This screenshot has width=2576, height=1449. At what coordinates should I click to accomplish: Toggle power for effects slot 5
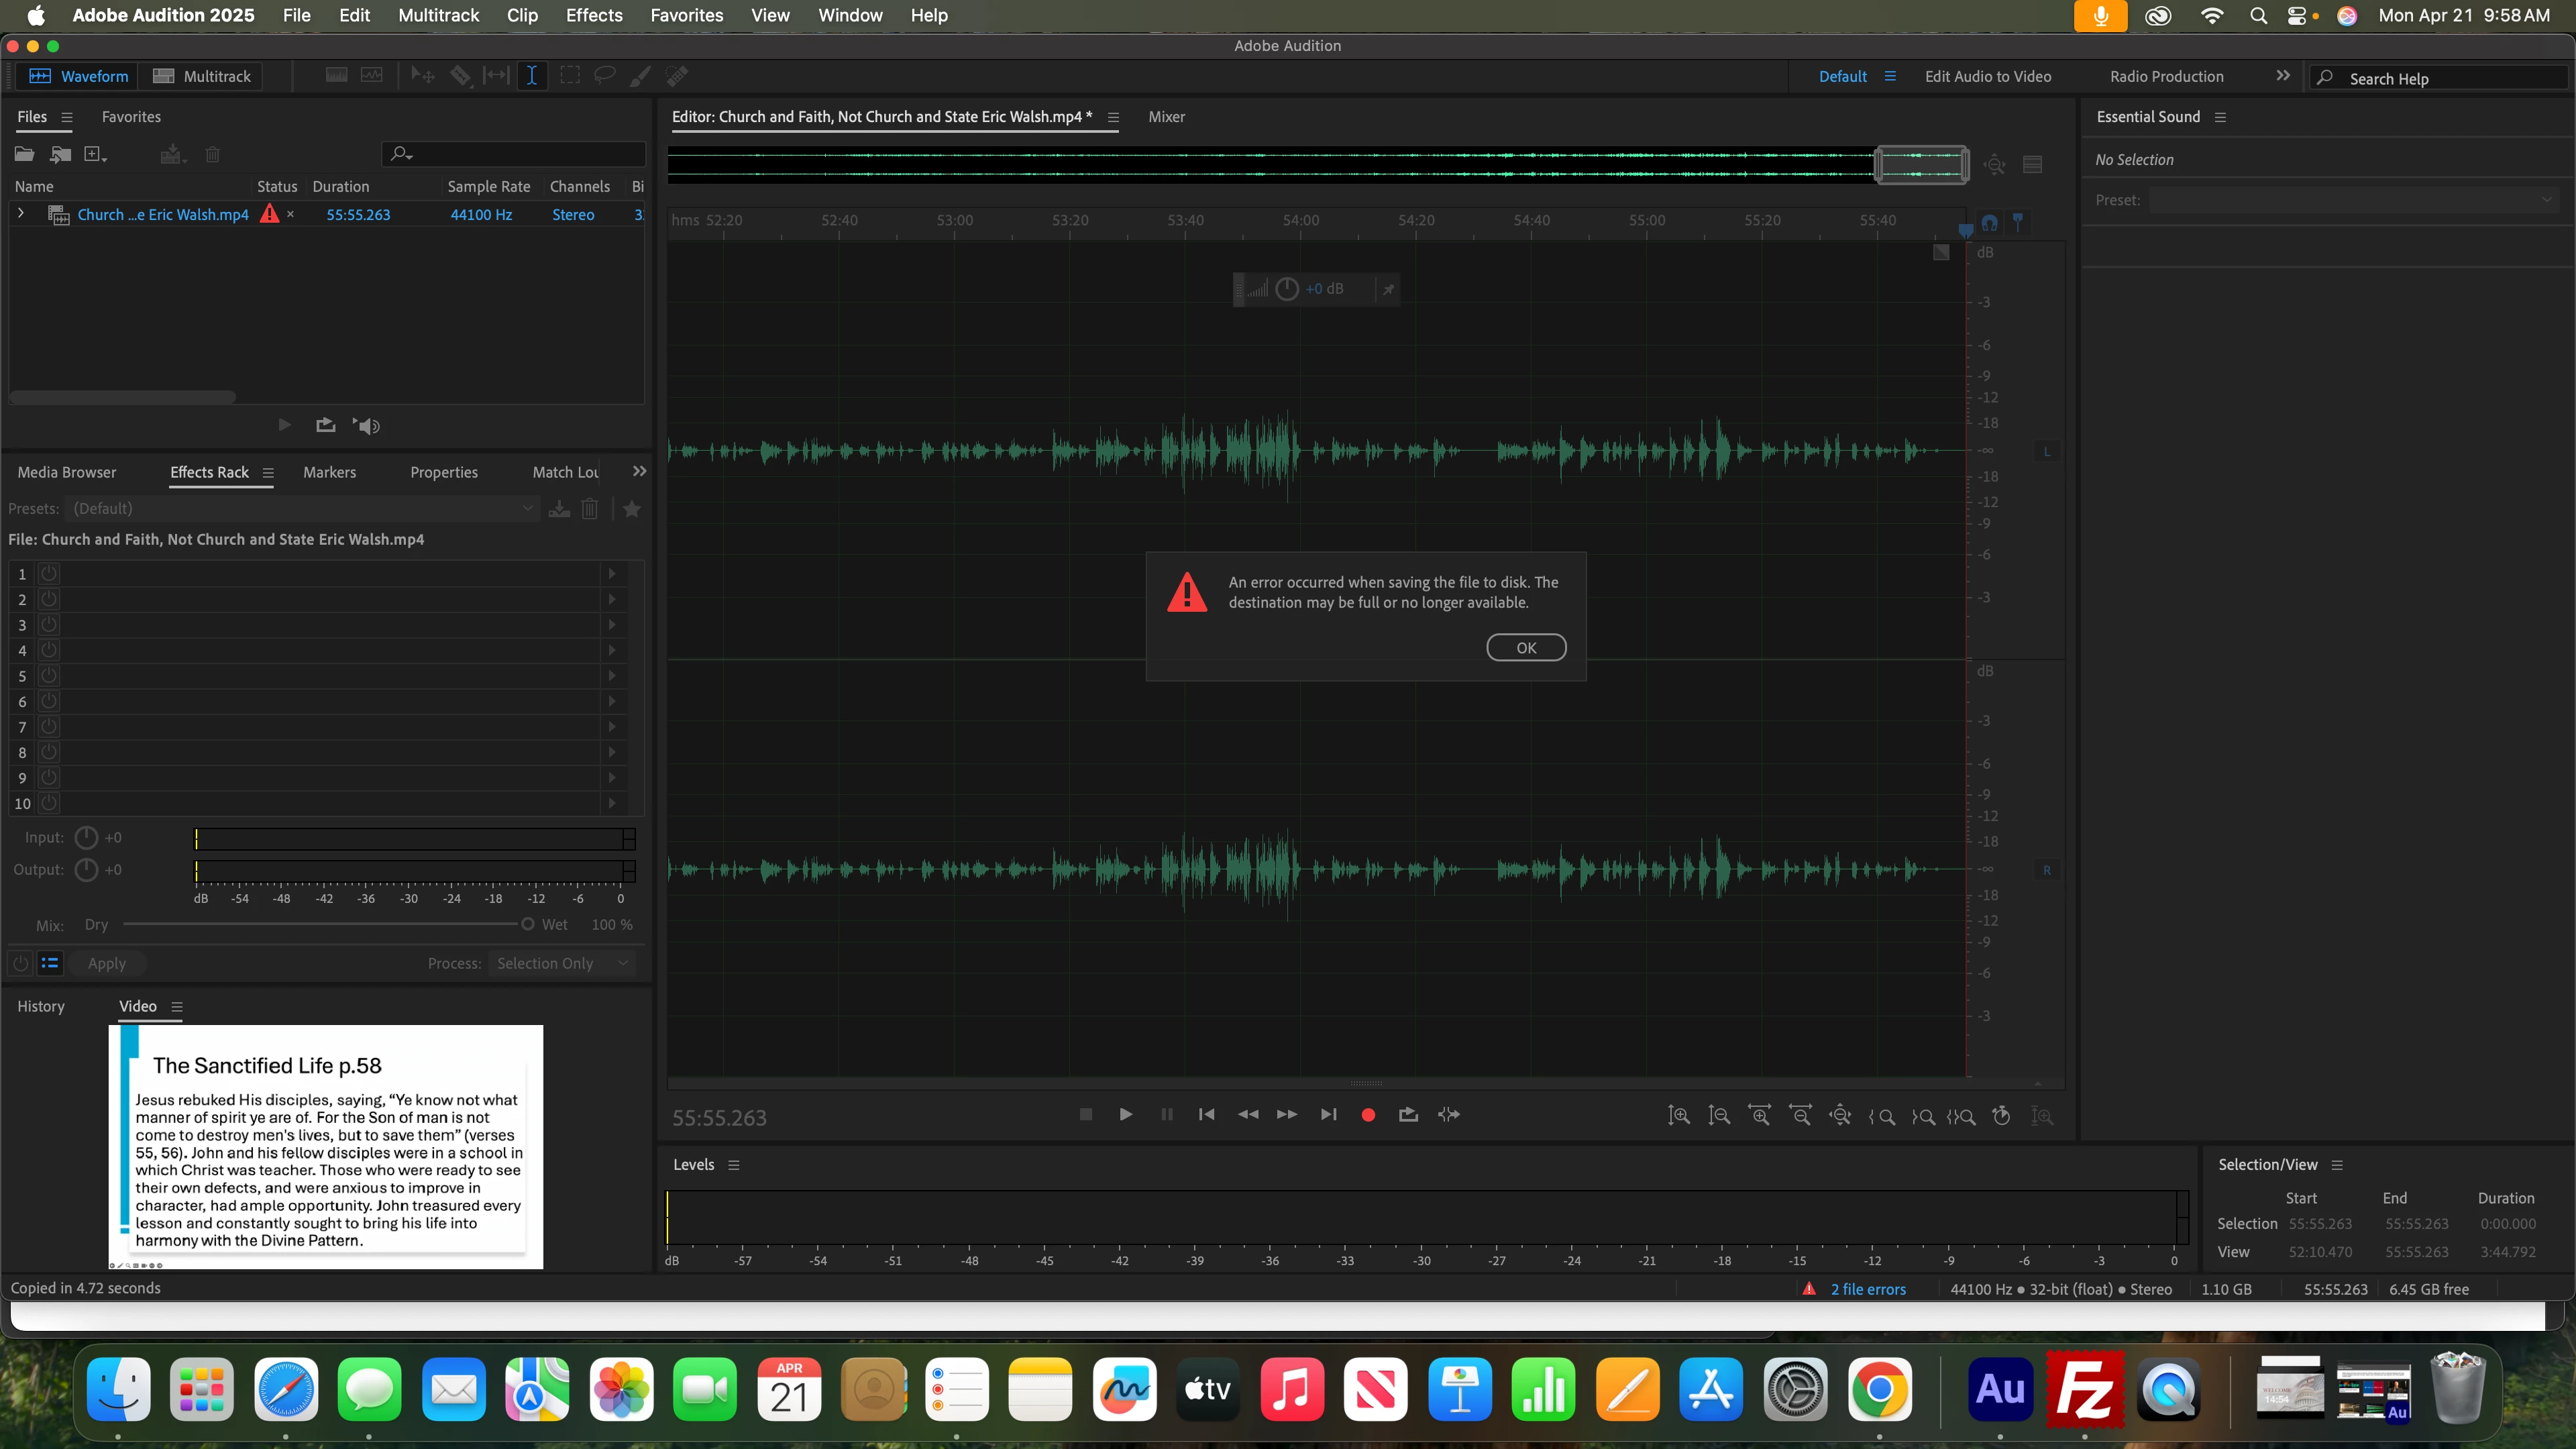[x=49, y=676]
